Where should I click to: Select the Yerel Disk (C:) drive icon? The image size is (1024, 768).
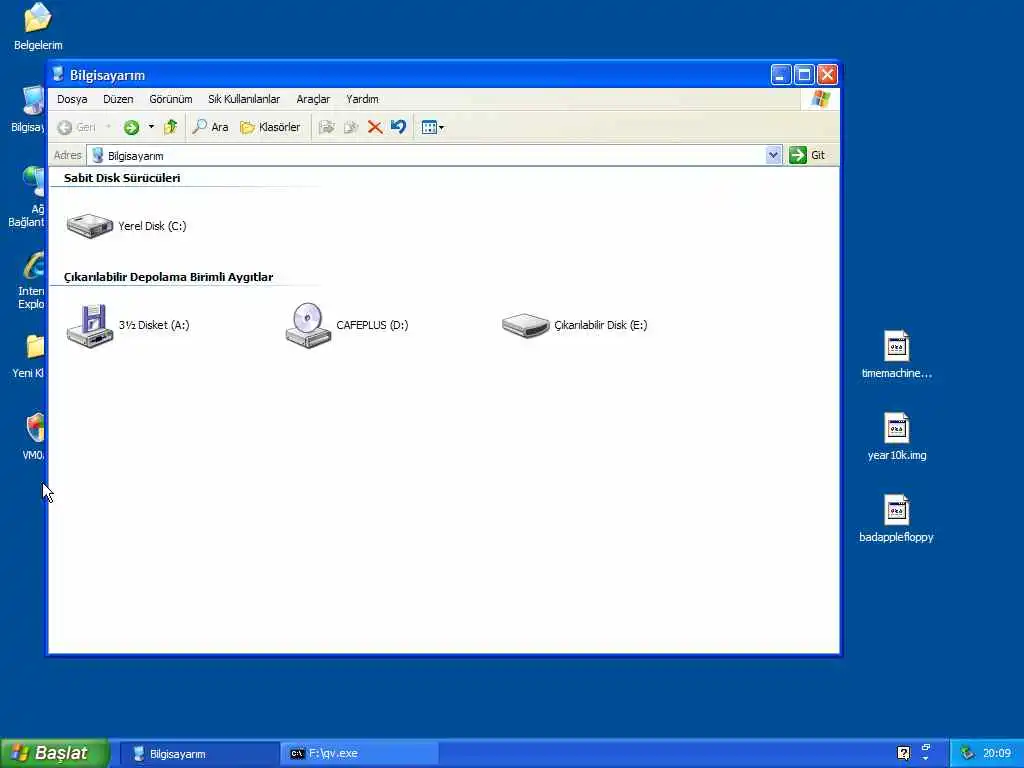[x=89, y=226]
